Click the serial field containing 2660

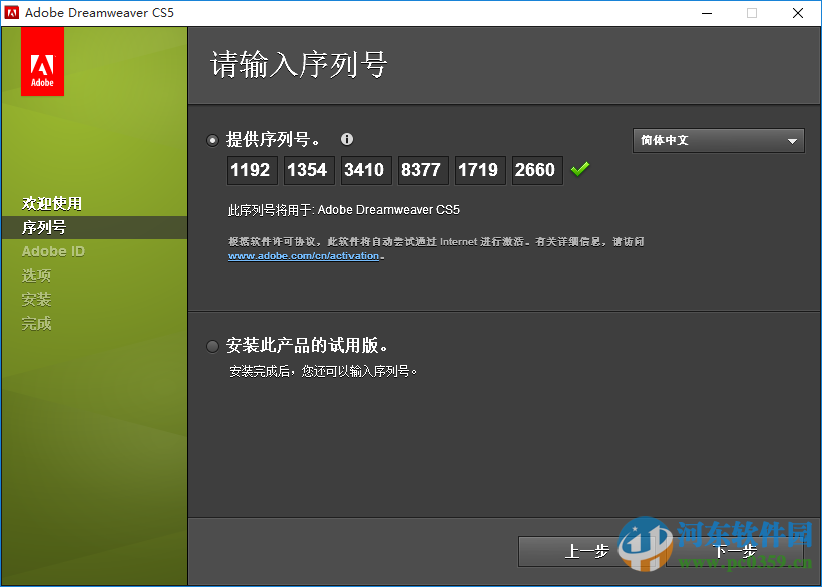coord(536,169)
